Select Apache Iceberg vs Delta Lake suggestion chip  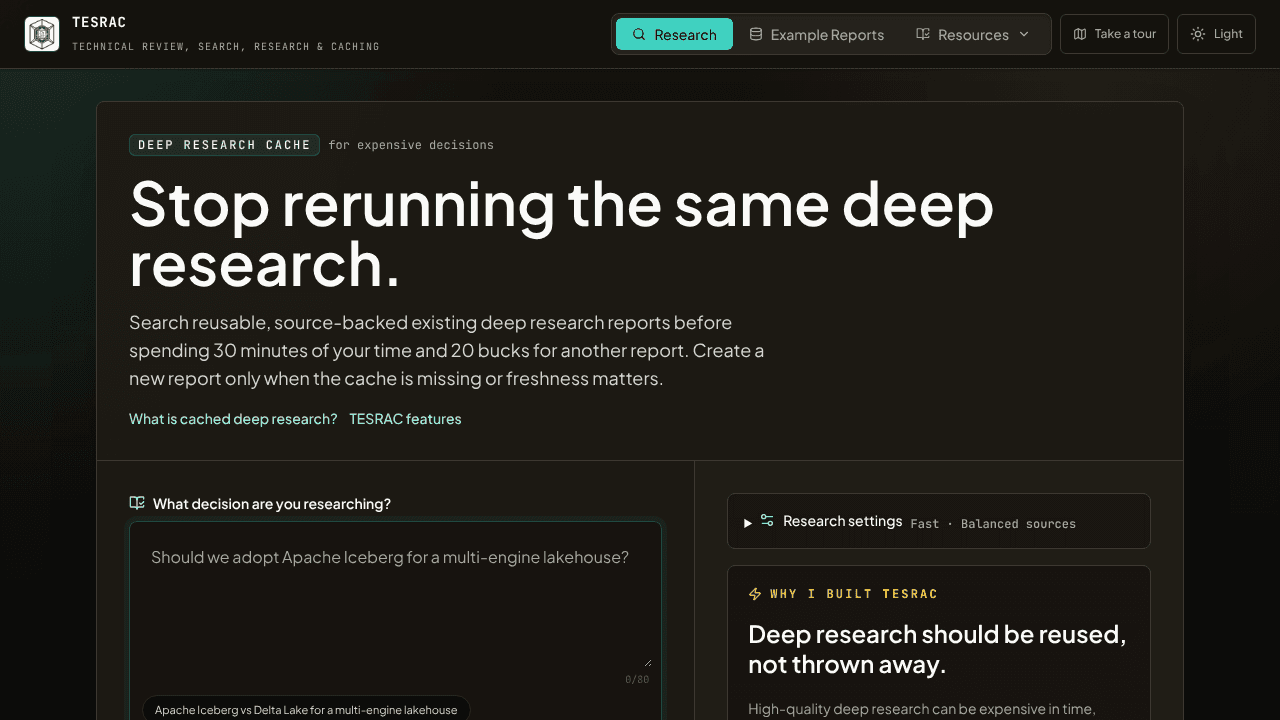point(306,709)
